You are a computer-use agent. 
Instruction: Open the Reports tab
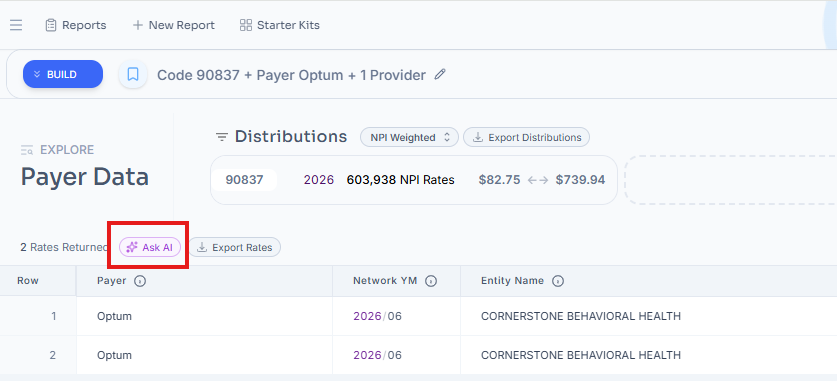coord(76,25)
